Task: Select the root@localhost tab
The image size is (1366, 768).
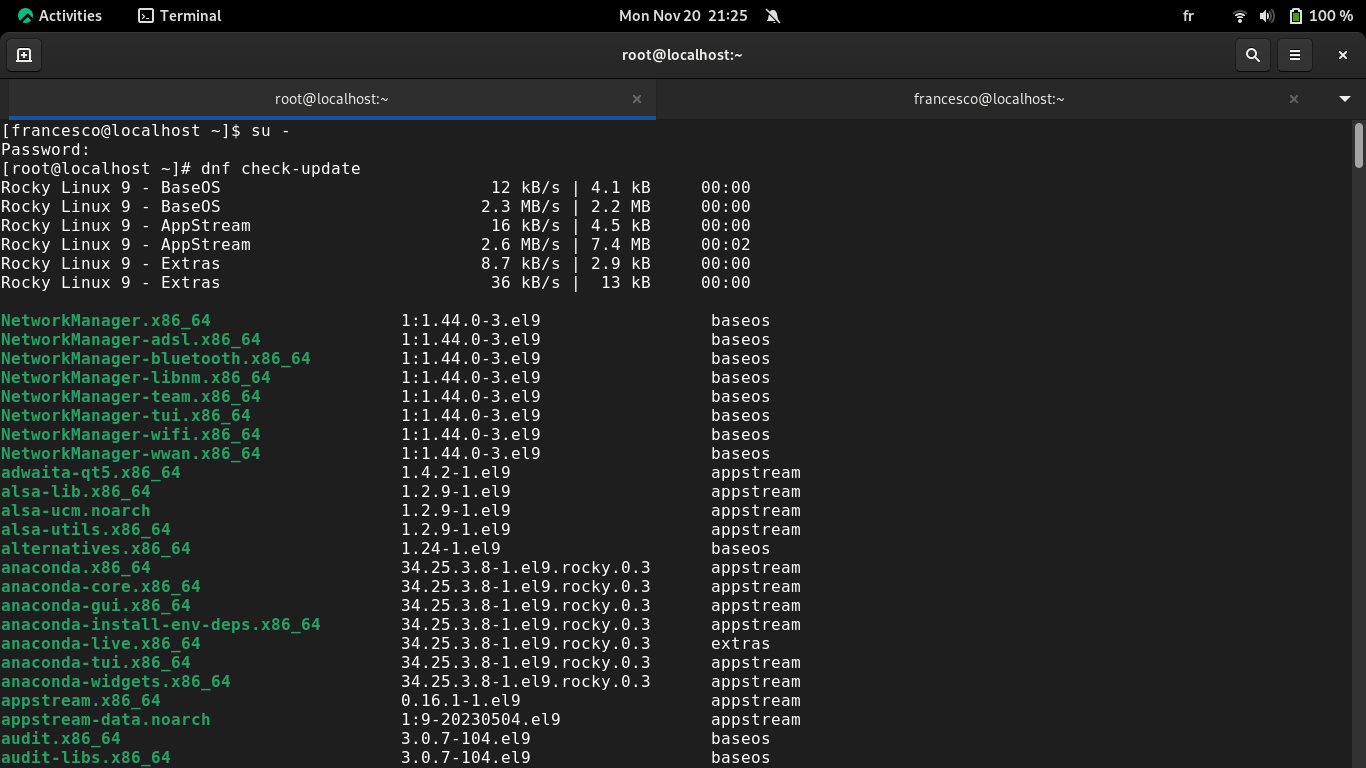Action: pos(331,99)
